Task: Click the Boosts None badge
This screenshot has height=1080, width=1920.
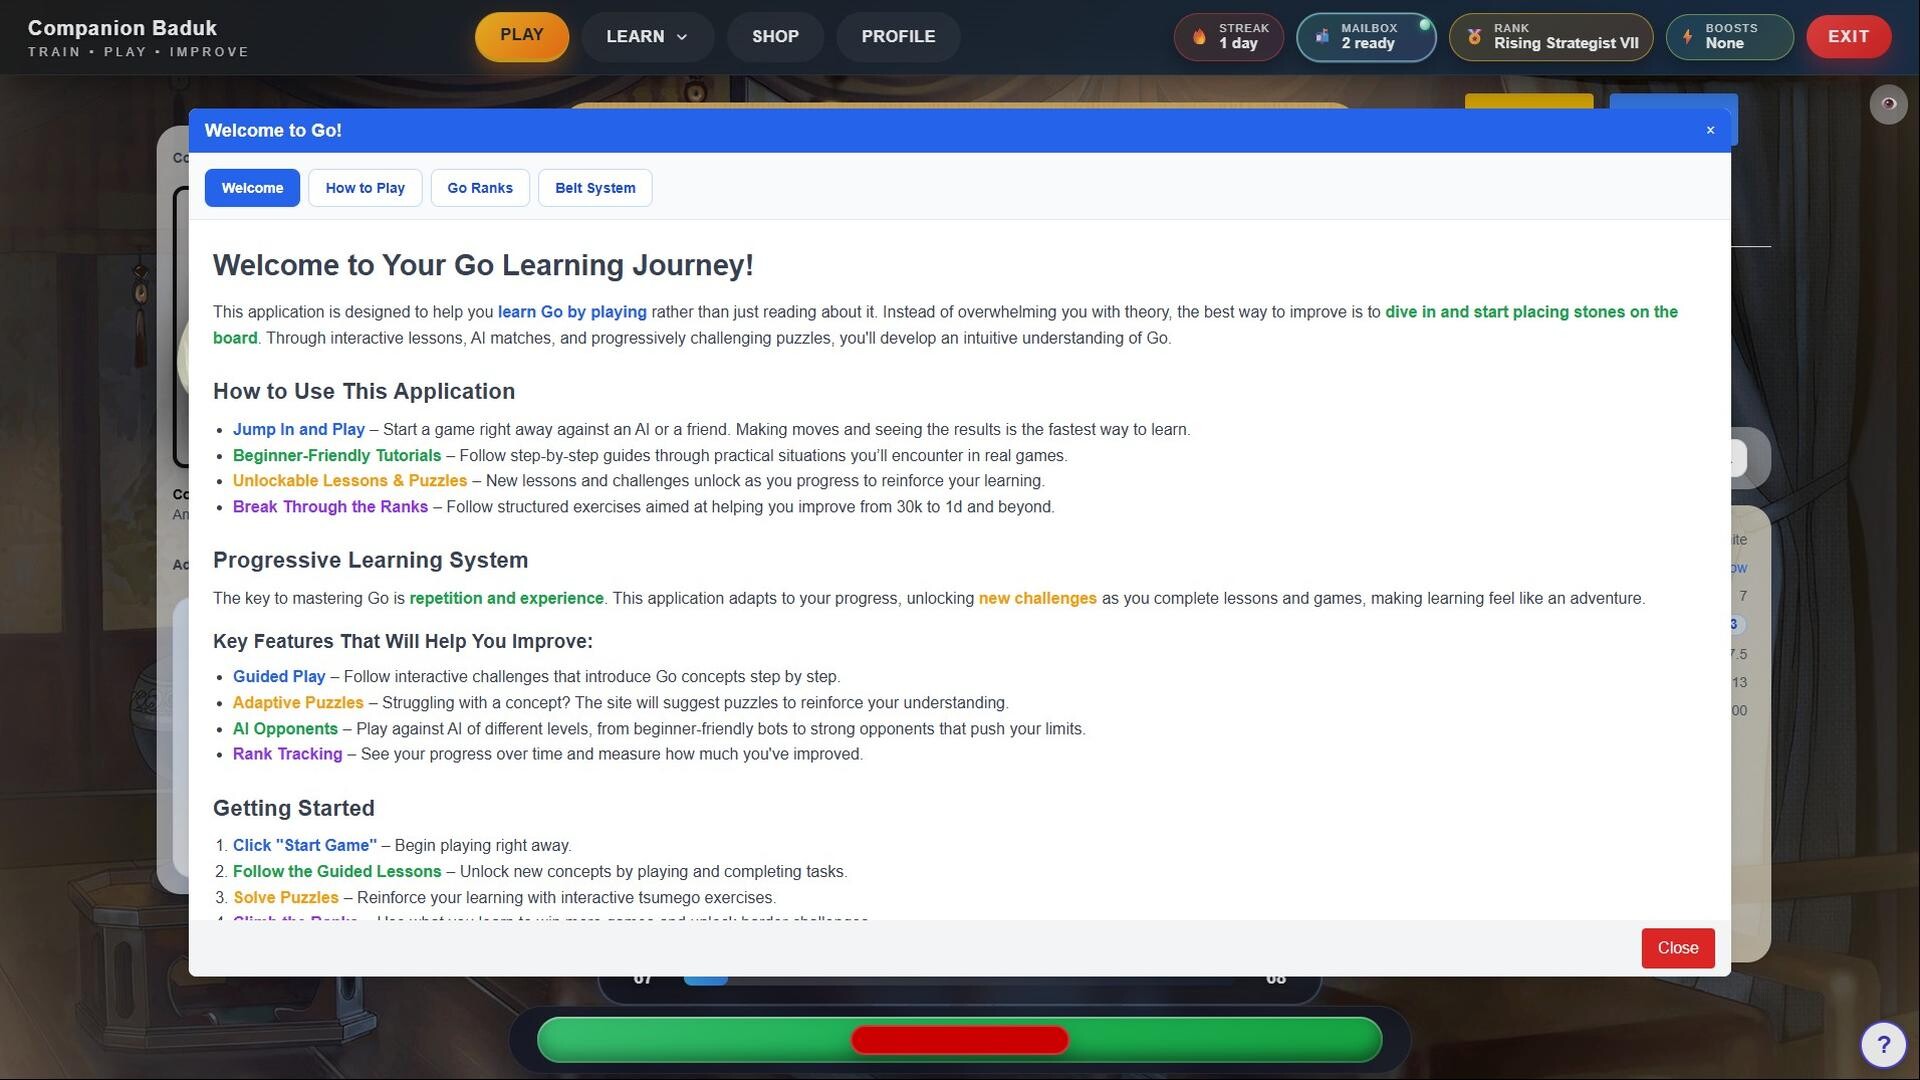Action: [1730, 37]
